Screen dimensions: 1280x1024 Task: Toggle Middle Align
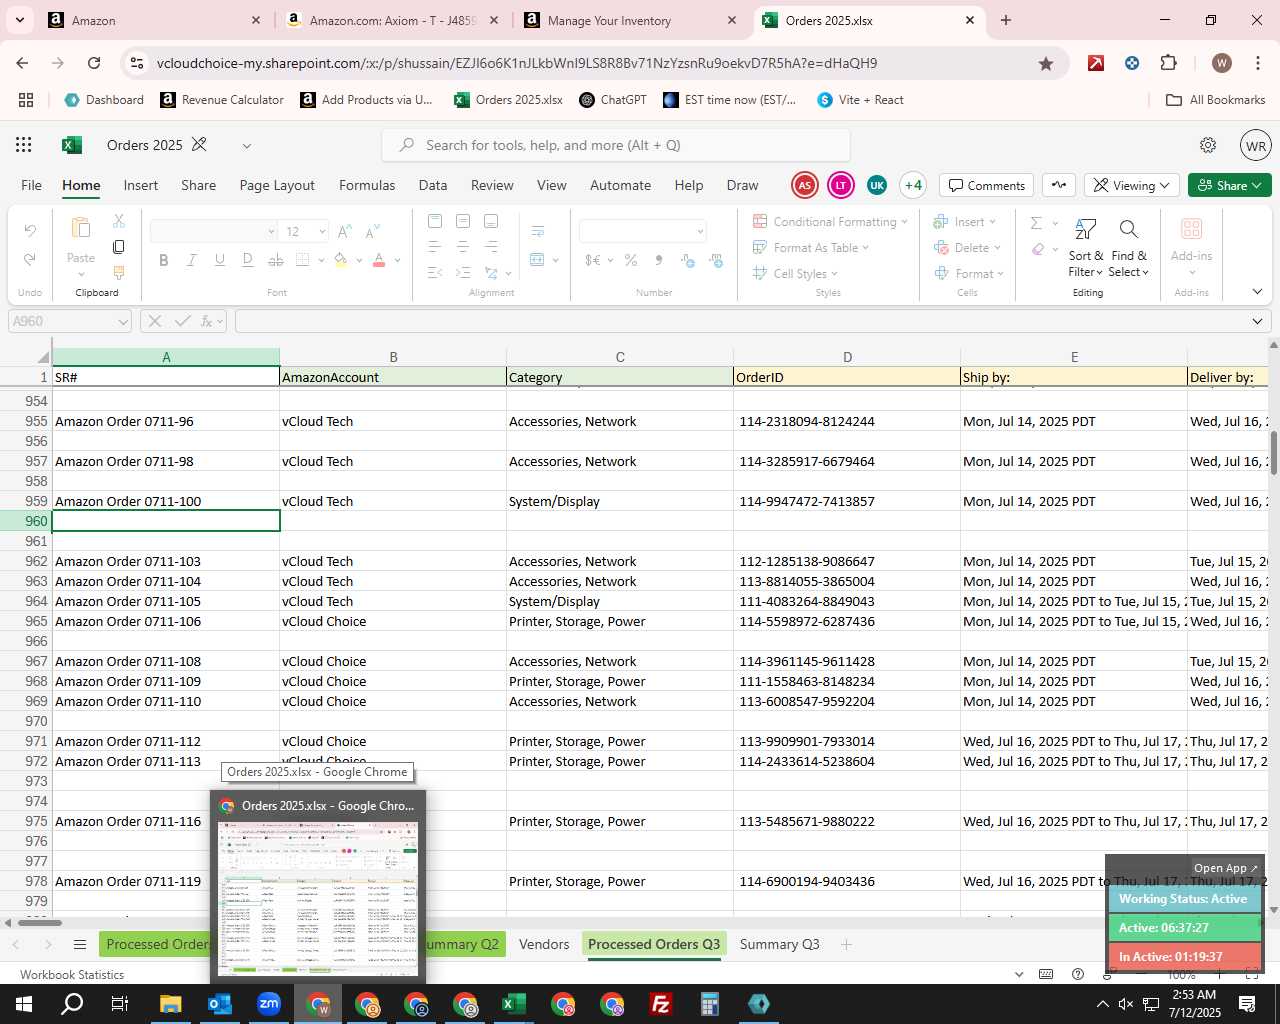coord(463,221)
